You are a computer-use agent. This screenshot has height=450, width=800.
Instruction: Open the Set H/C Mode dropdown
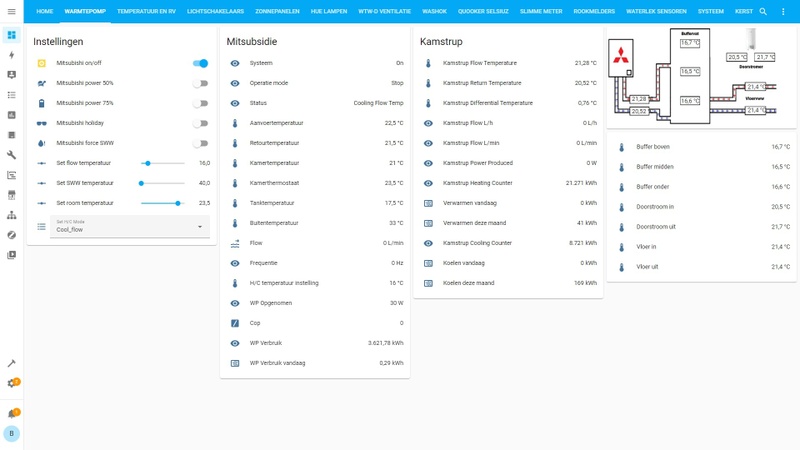pos(130,226)
